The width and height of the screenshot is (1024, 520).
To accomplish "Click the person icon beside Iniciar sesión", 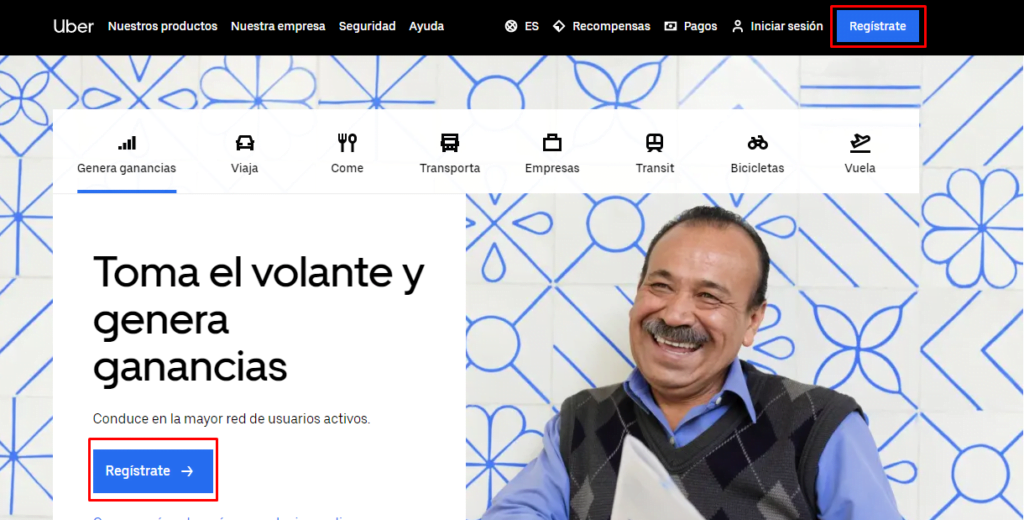I will click(x=737, y=26).
